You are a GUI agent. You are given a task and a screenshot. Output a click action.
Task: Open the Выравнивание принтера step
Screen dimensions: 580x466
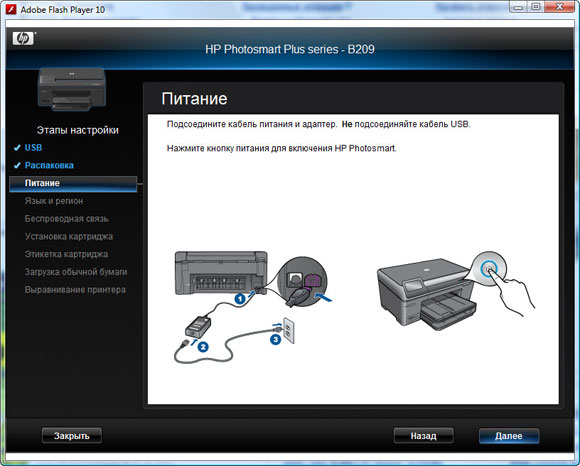click(x=75, y=290)
